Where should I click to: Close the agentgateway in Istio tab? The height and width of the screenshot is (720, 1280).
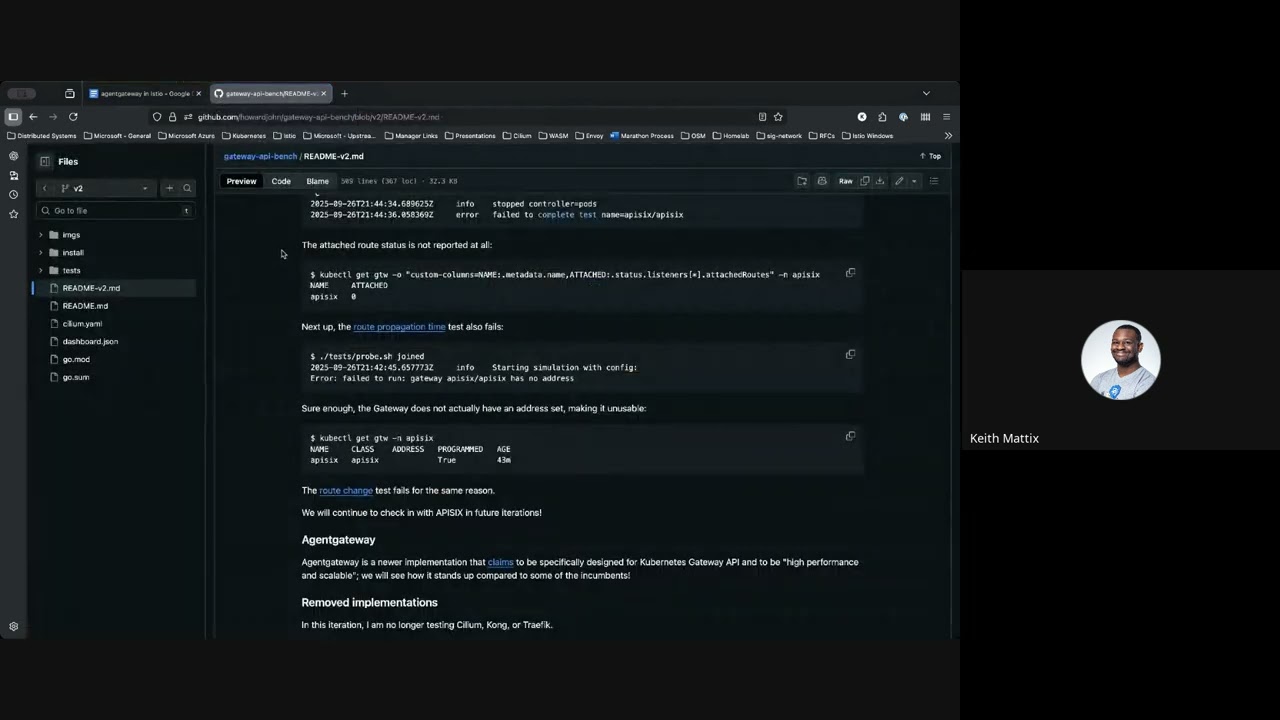(198, 94)
